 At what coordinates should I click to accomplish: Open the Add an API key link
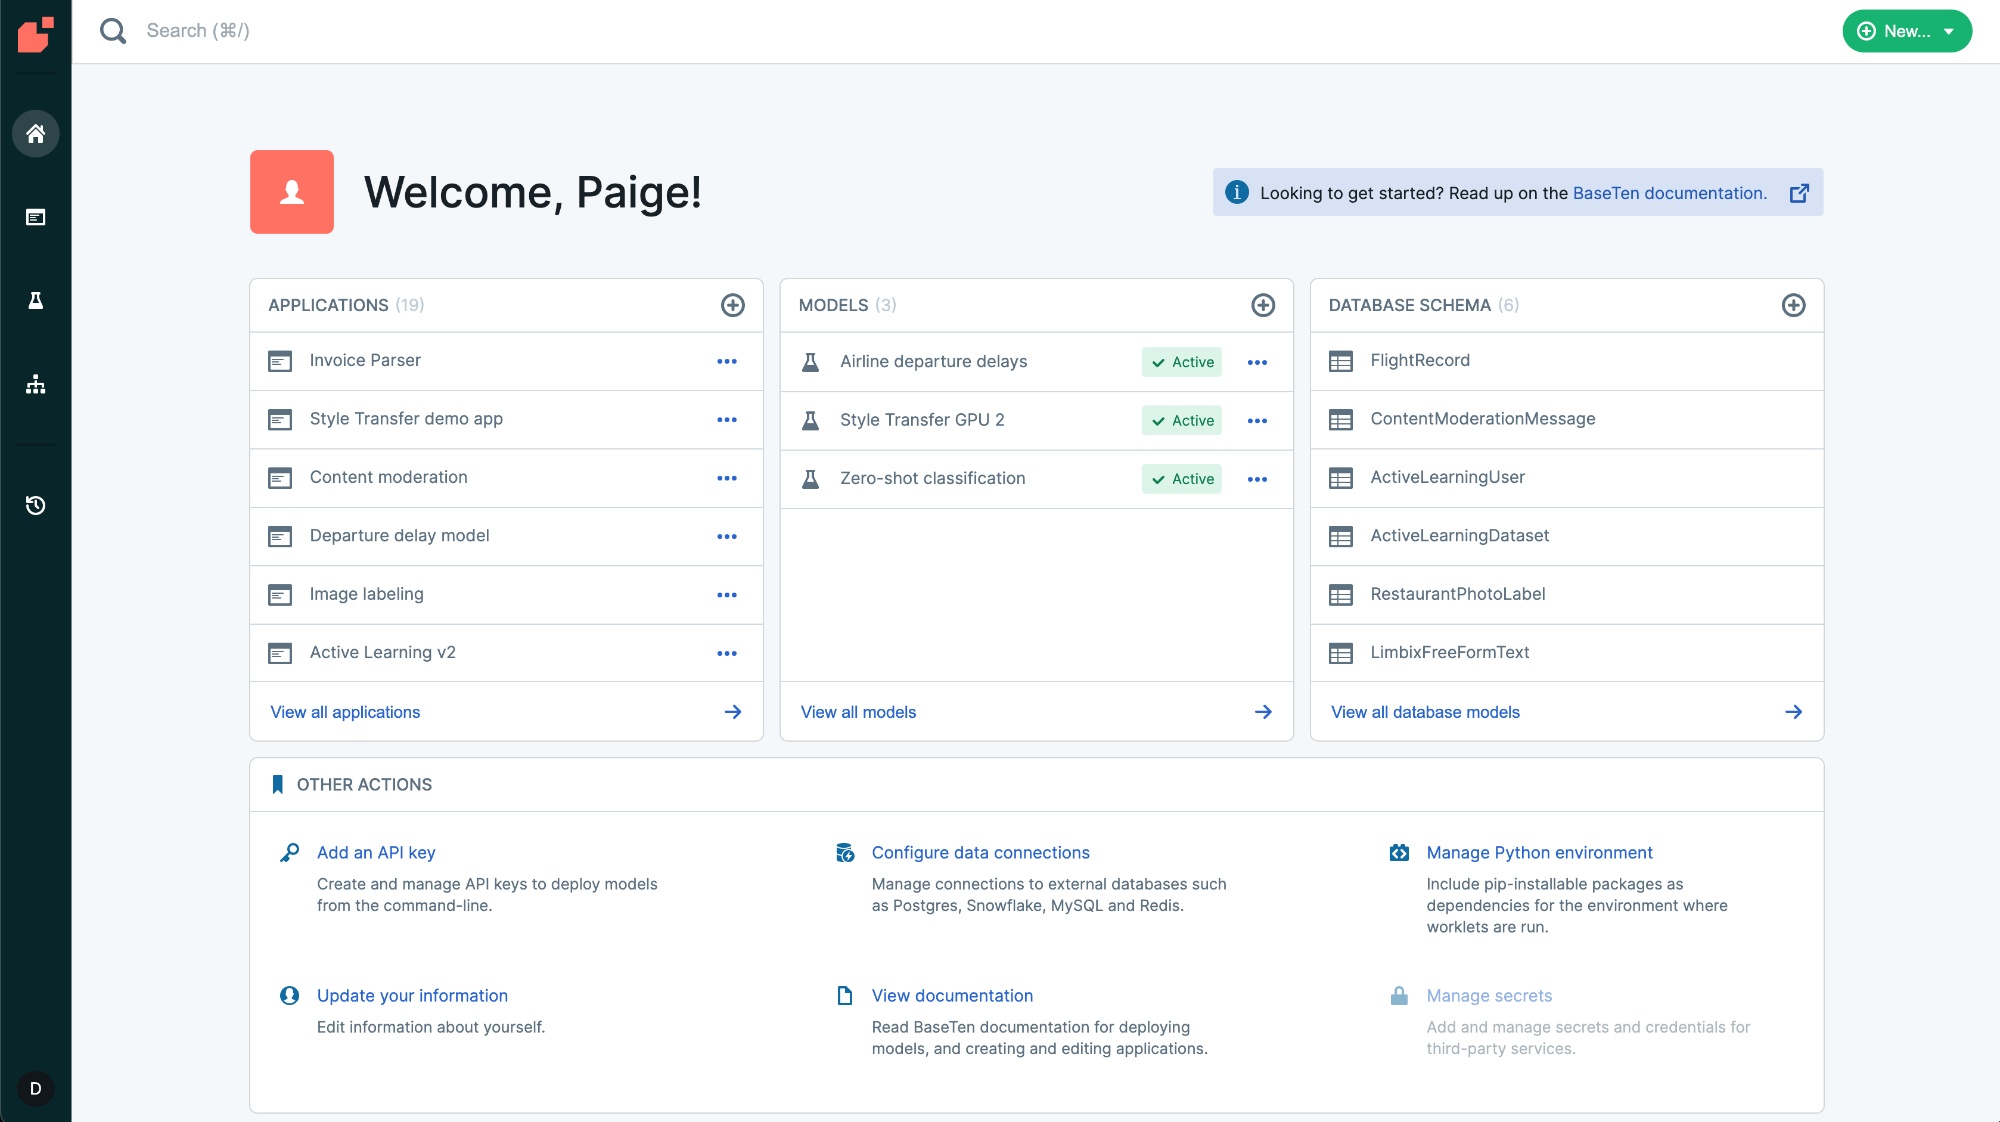[376, 853]
